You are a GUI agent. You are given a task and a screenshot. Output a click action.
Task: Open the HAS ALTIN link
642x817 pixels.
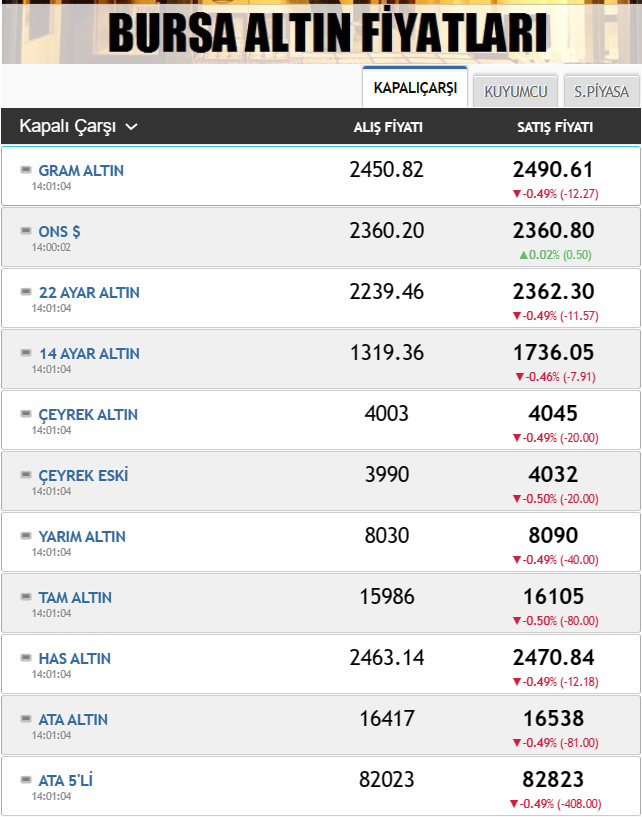75,659
